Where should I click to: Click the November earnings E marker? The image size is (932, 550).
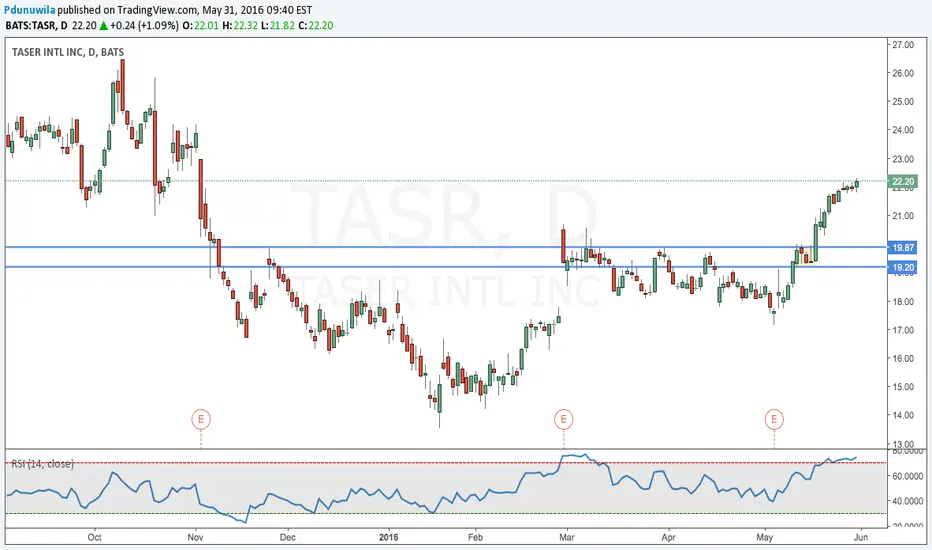pos(201,419)
